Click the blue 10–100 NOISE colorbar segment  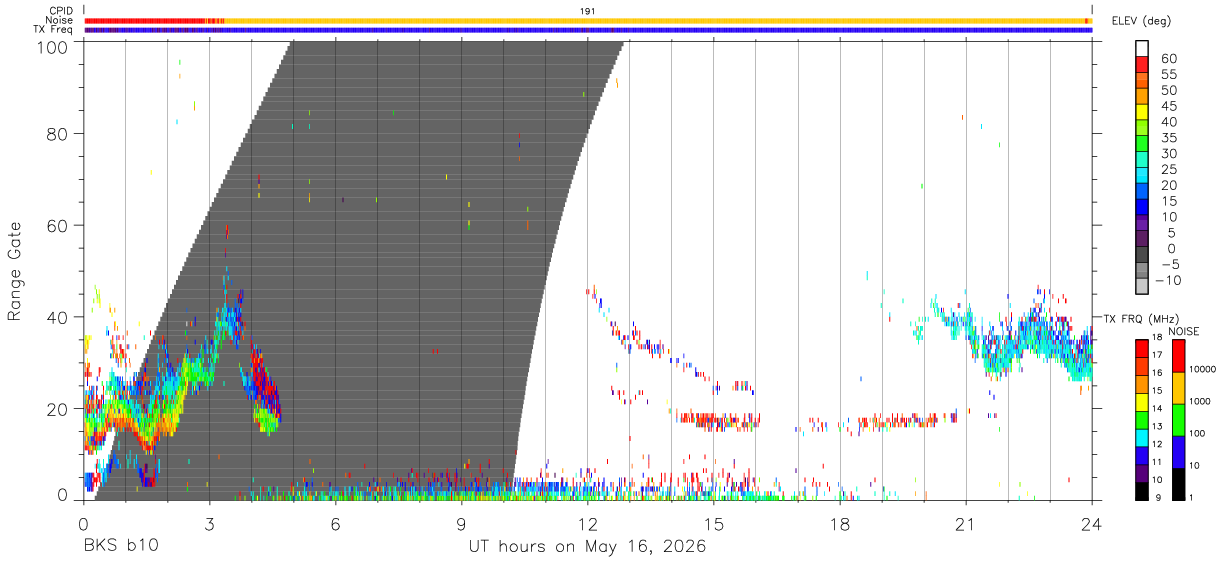tap(1179, 450)
